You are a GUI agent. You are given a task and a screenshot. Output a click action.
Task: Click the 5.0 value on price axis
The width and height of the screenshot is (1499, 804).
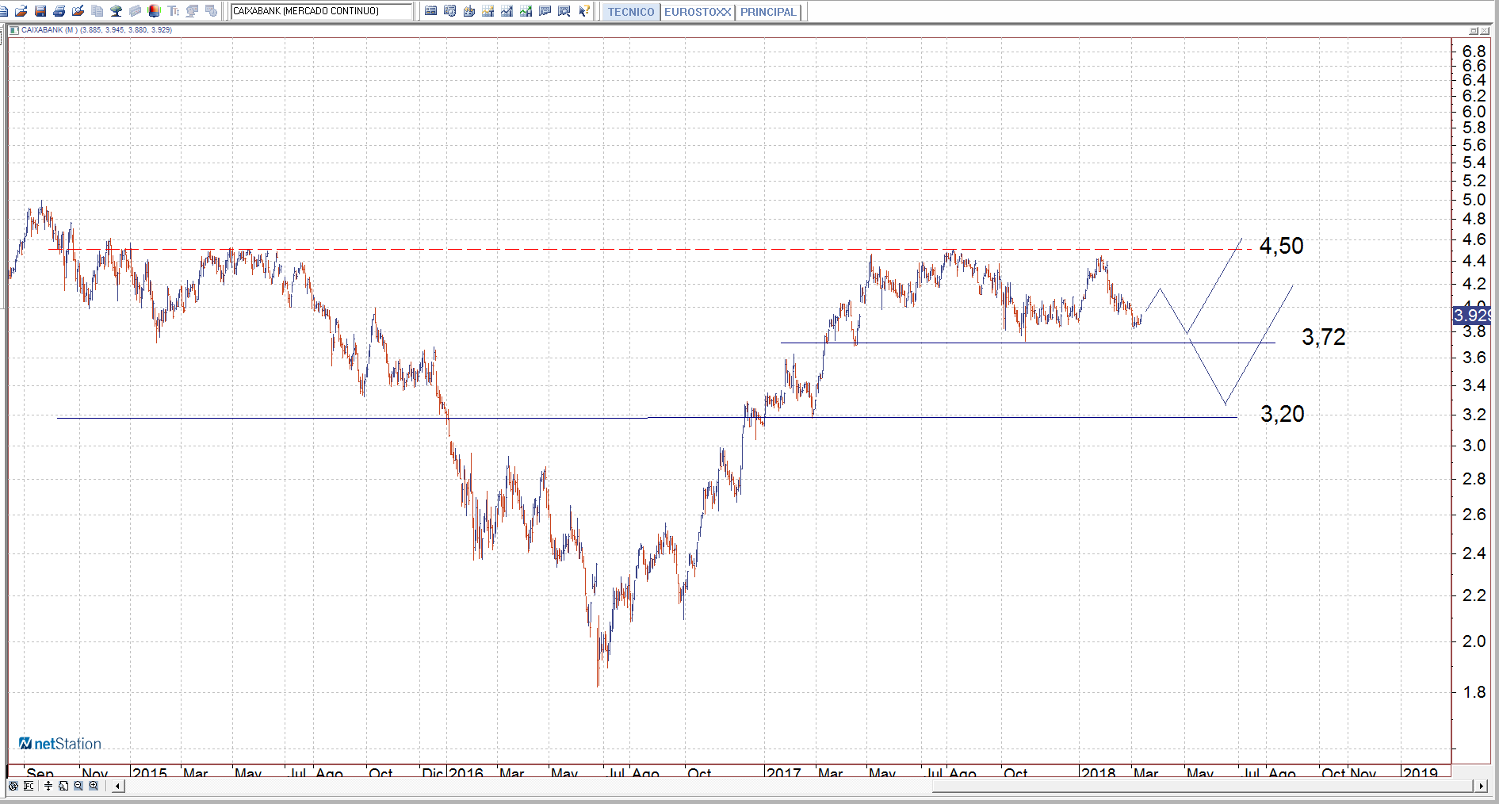(1472, 200)
